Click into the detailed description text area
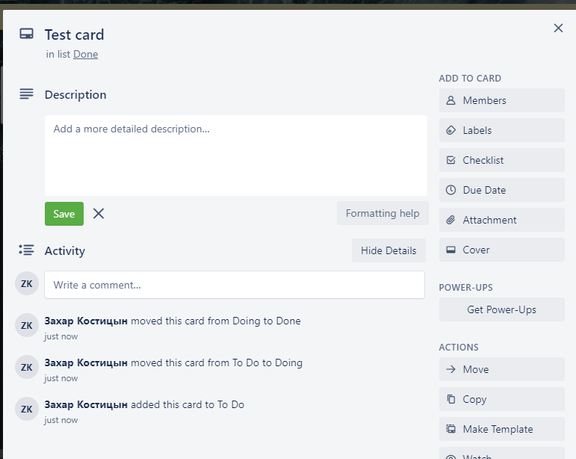Image resolution: width=576 pixels, height=459 pixels. coord(236,155)
